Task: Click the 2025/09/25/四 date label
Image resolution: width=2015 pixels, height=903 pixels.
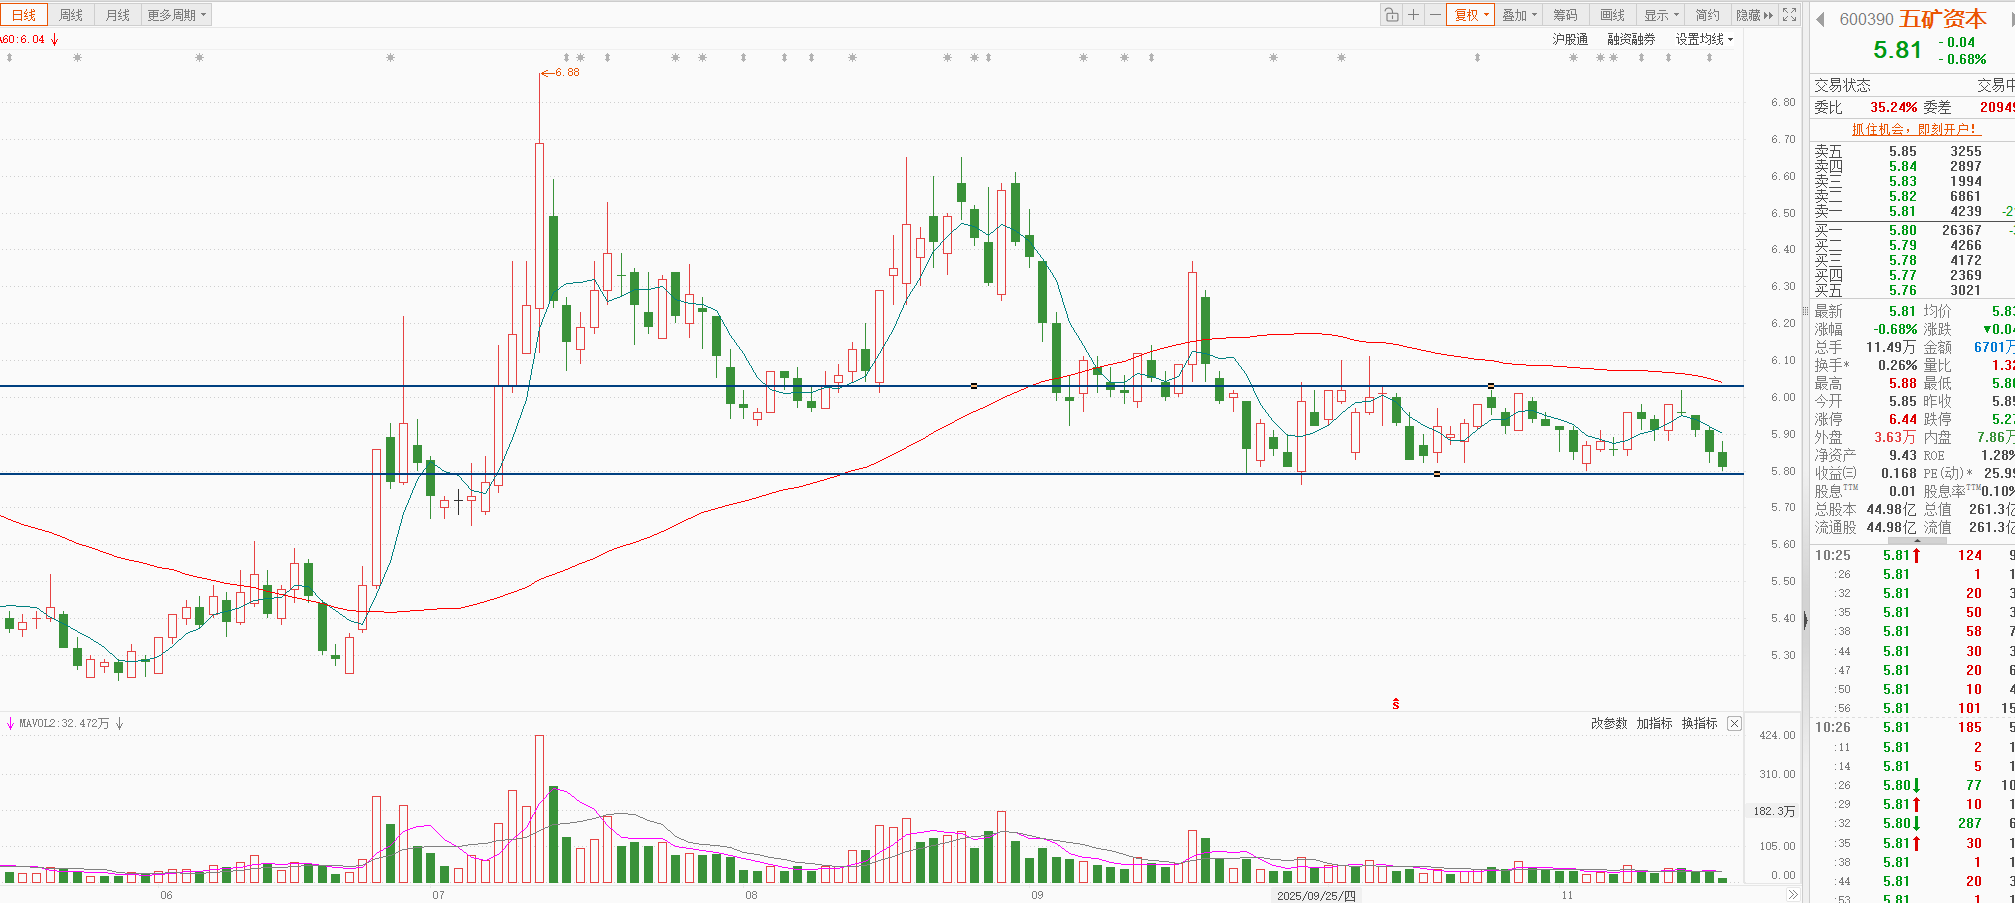Action: click(1316, 895)
